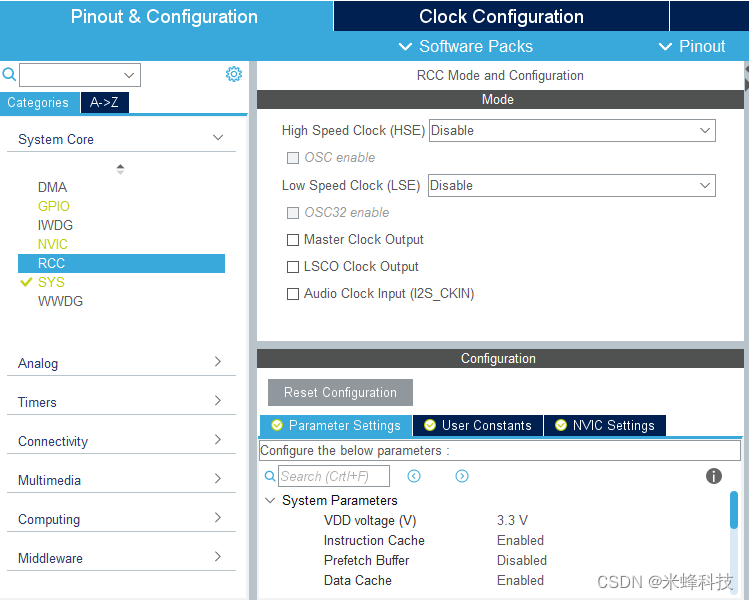Click the VDD voltage value 3.3 V

[512, 520]
